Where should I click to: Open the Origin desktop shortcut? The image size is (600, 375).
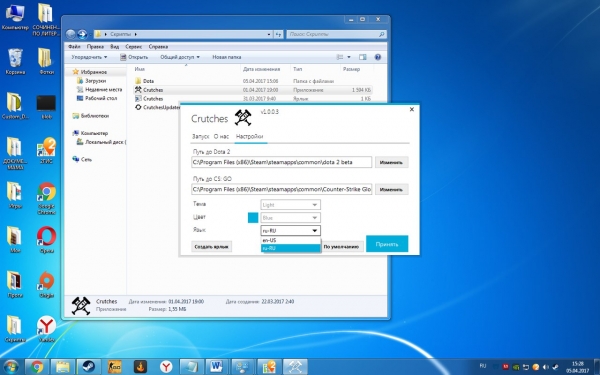tap(46, 284)
